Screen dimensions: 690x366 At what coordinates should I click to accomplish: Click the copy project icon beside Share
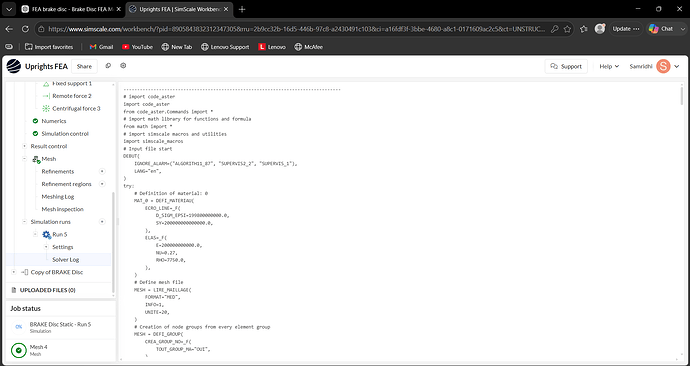[108, 66]
